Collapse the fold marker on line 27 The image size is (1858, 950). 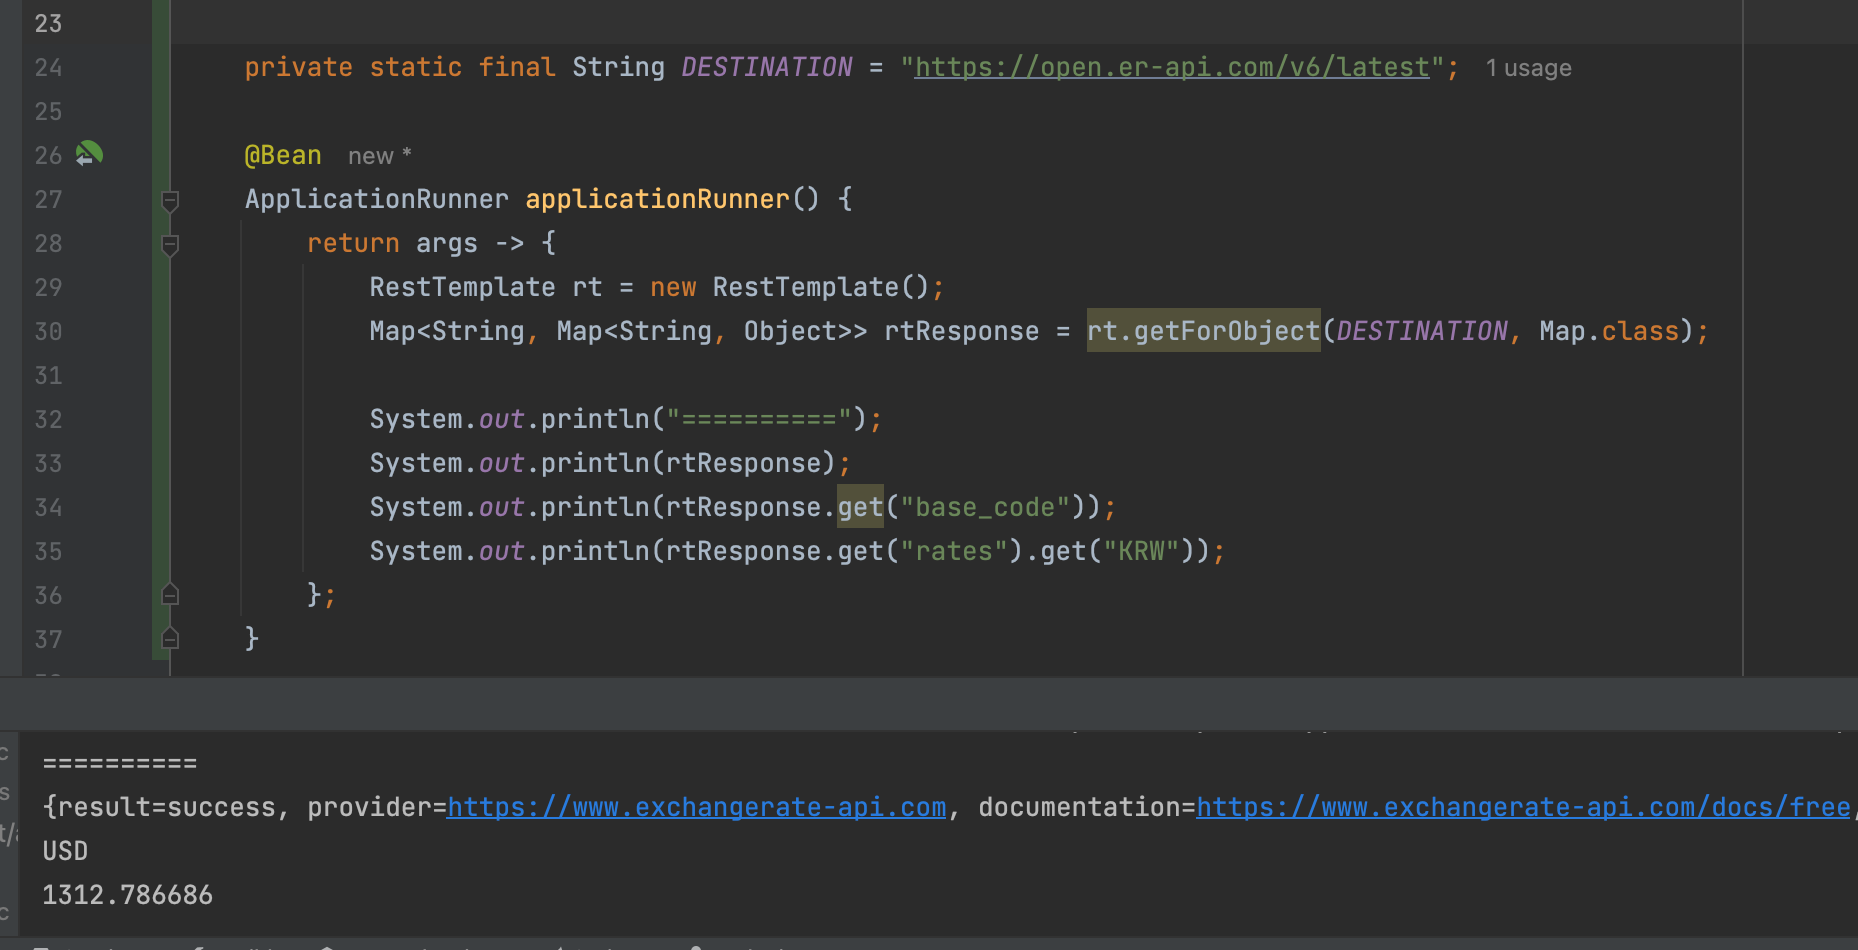tap(170, 200)
